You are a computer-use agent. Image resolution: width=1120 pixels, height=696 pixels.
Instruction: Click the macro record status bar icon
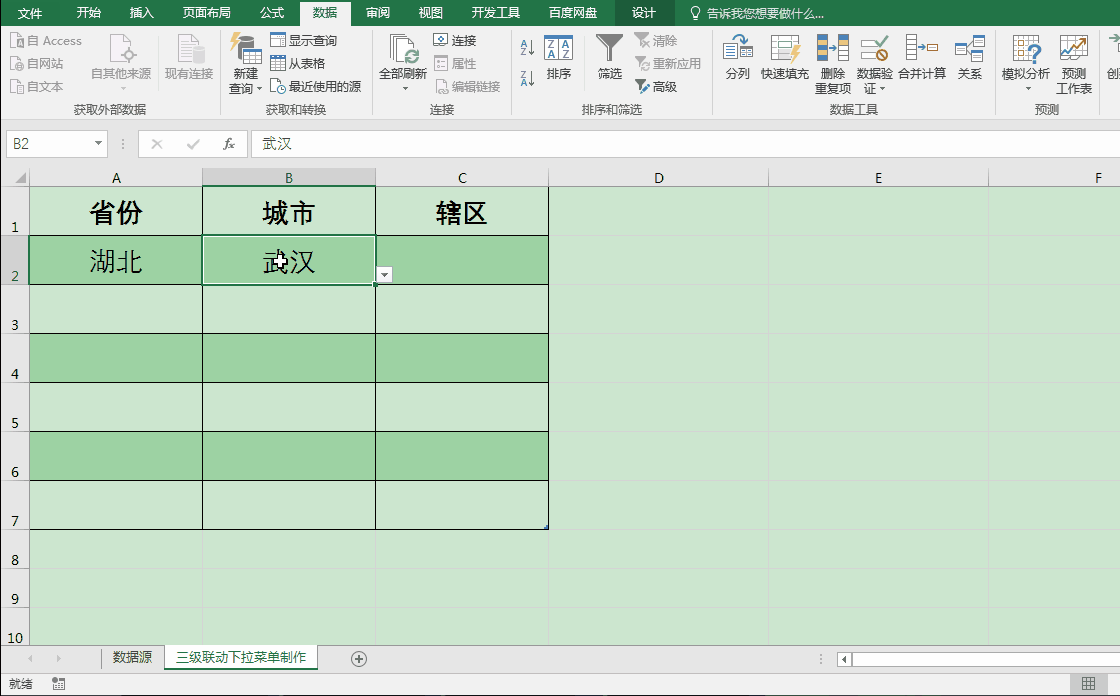point(59,684)
